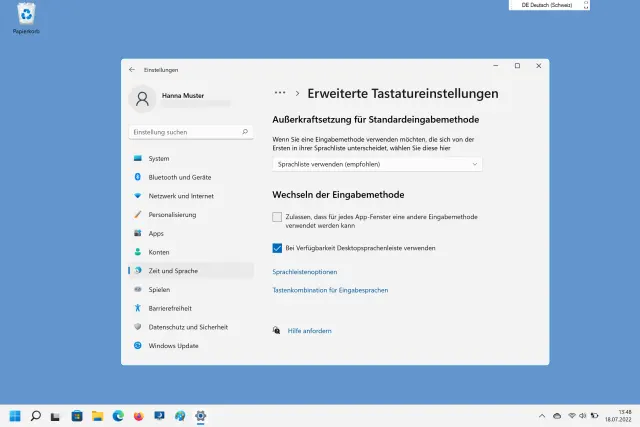Enable different input method per app window checkbox
The width and height of the screenshot is (640, 427).
(277, 217)
